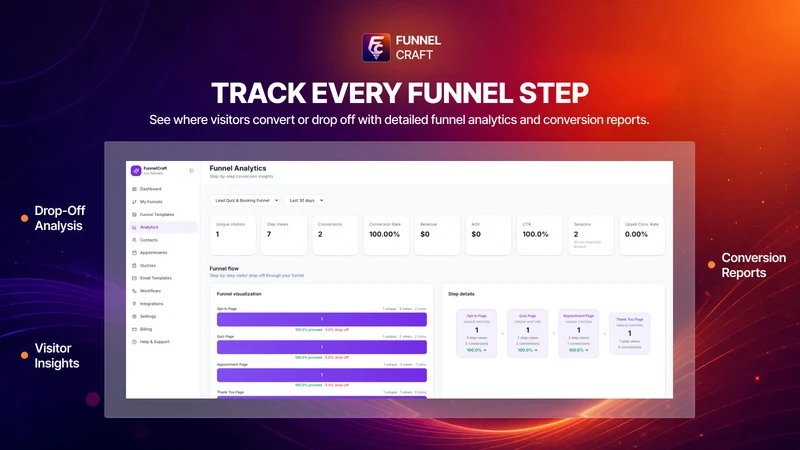Open Funnel Templates page
This screenshot has height=450, width=800.
coord(163,214)
